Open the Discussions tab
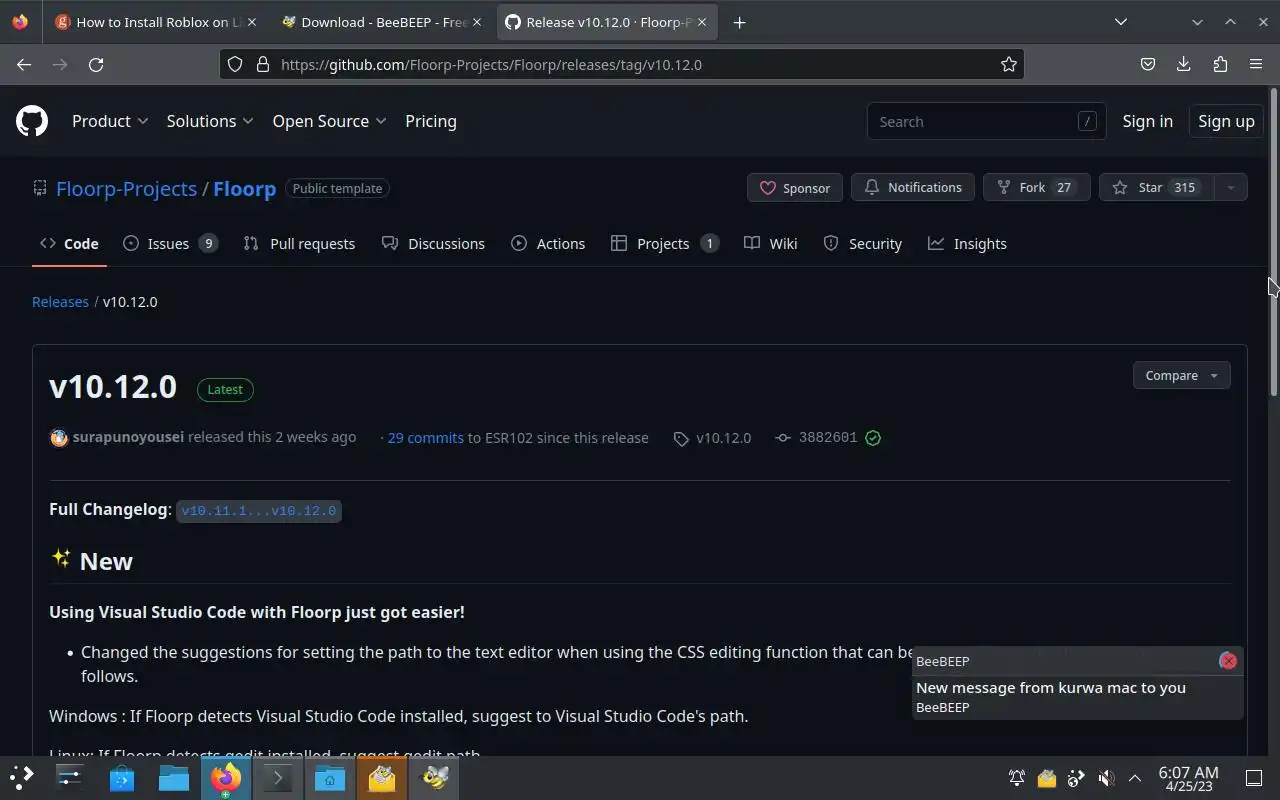 433,244
